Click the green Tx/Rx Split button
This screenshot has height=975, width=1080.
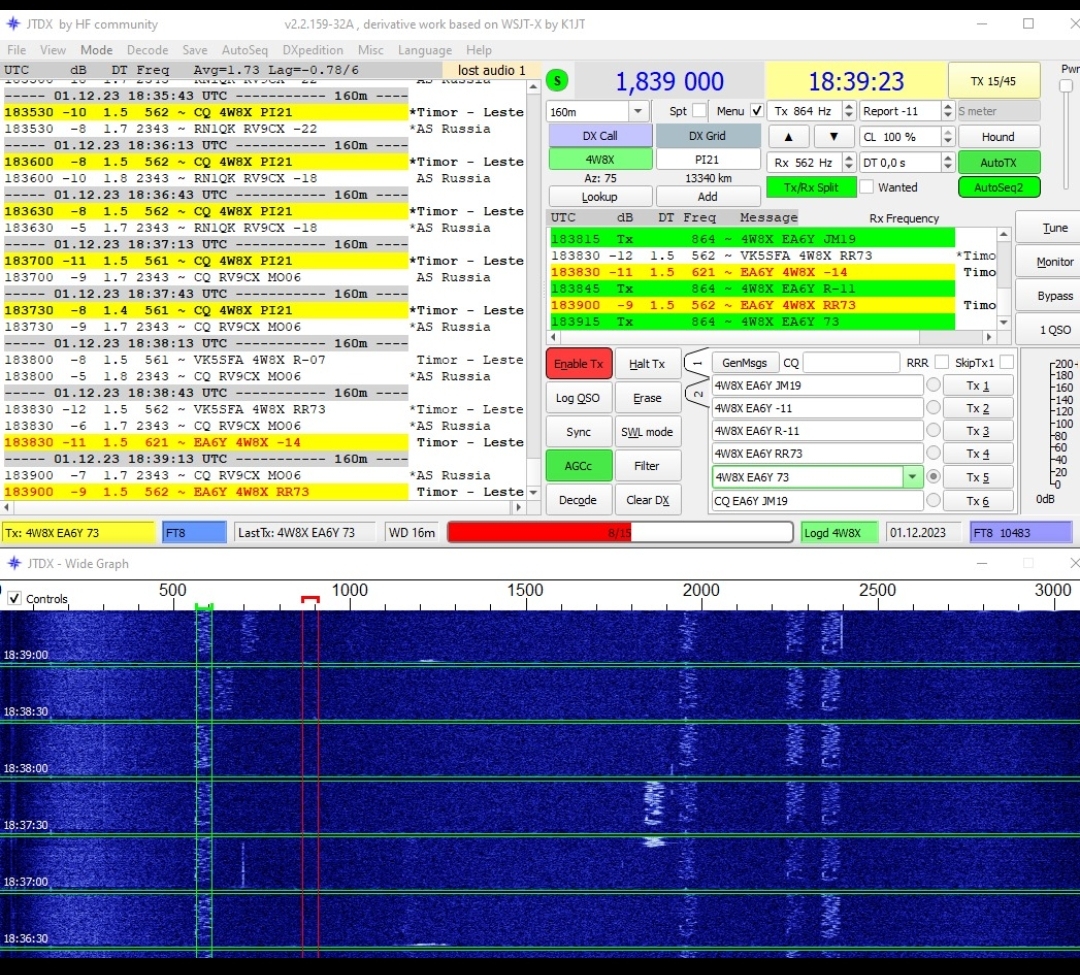point(810,187)
